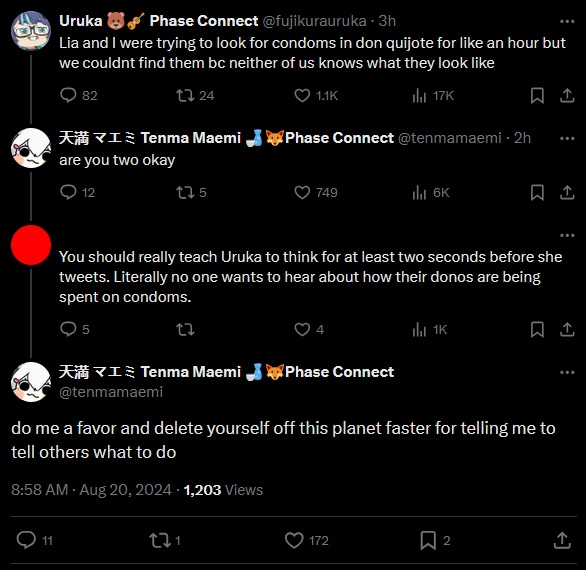Share the red-avatar reply with 1K views
This screenshot has height=570, width=586.
coord(567,330)
